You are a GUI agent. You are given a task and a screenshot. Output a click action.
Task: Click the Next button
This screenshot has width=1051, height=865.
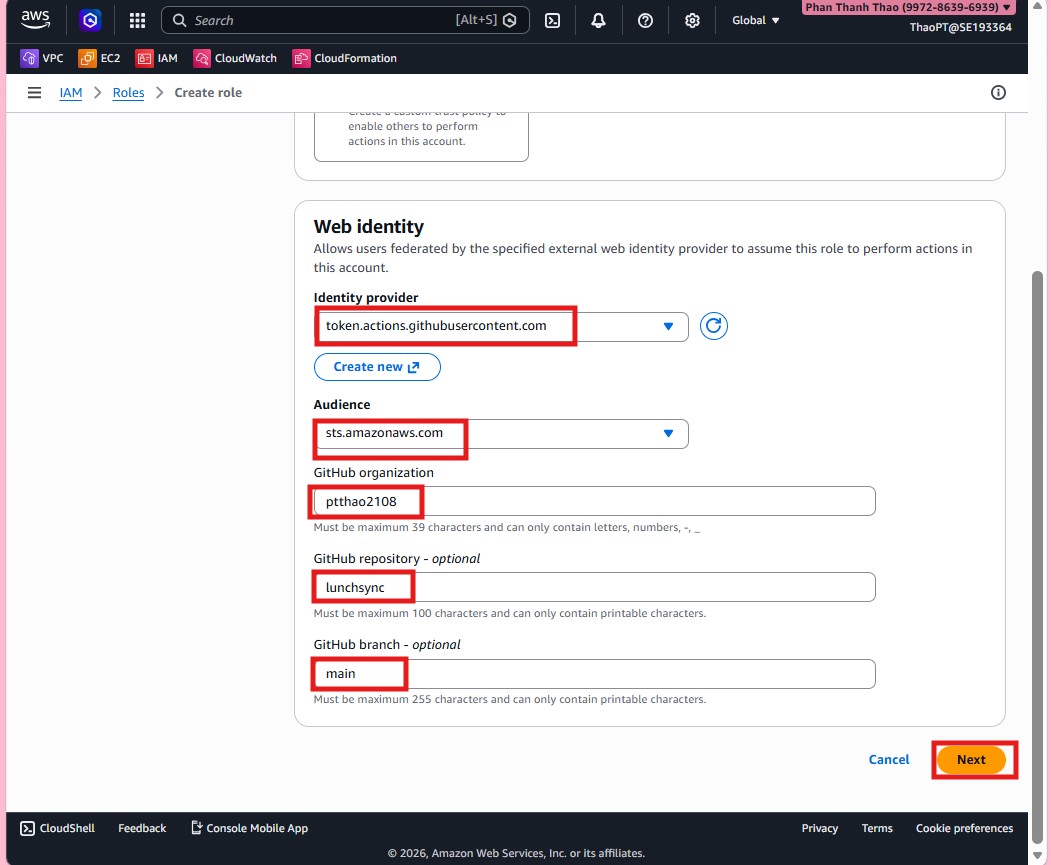click(972, 759)
